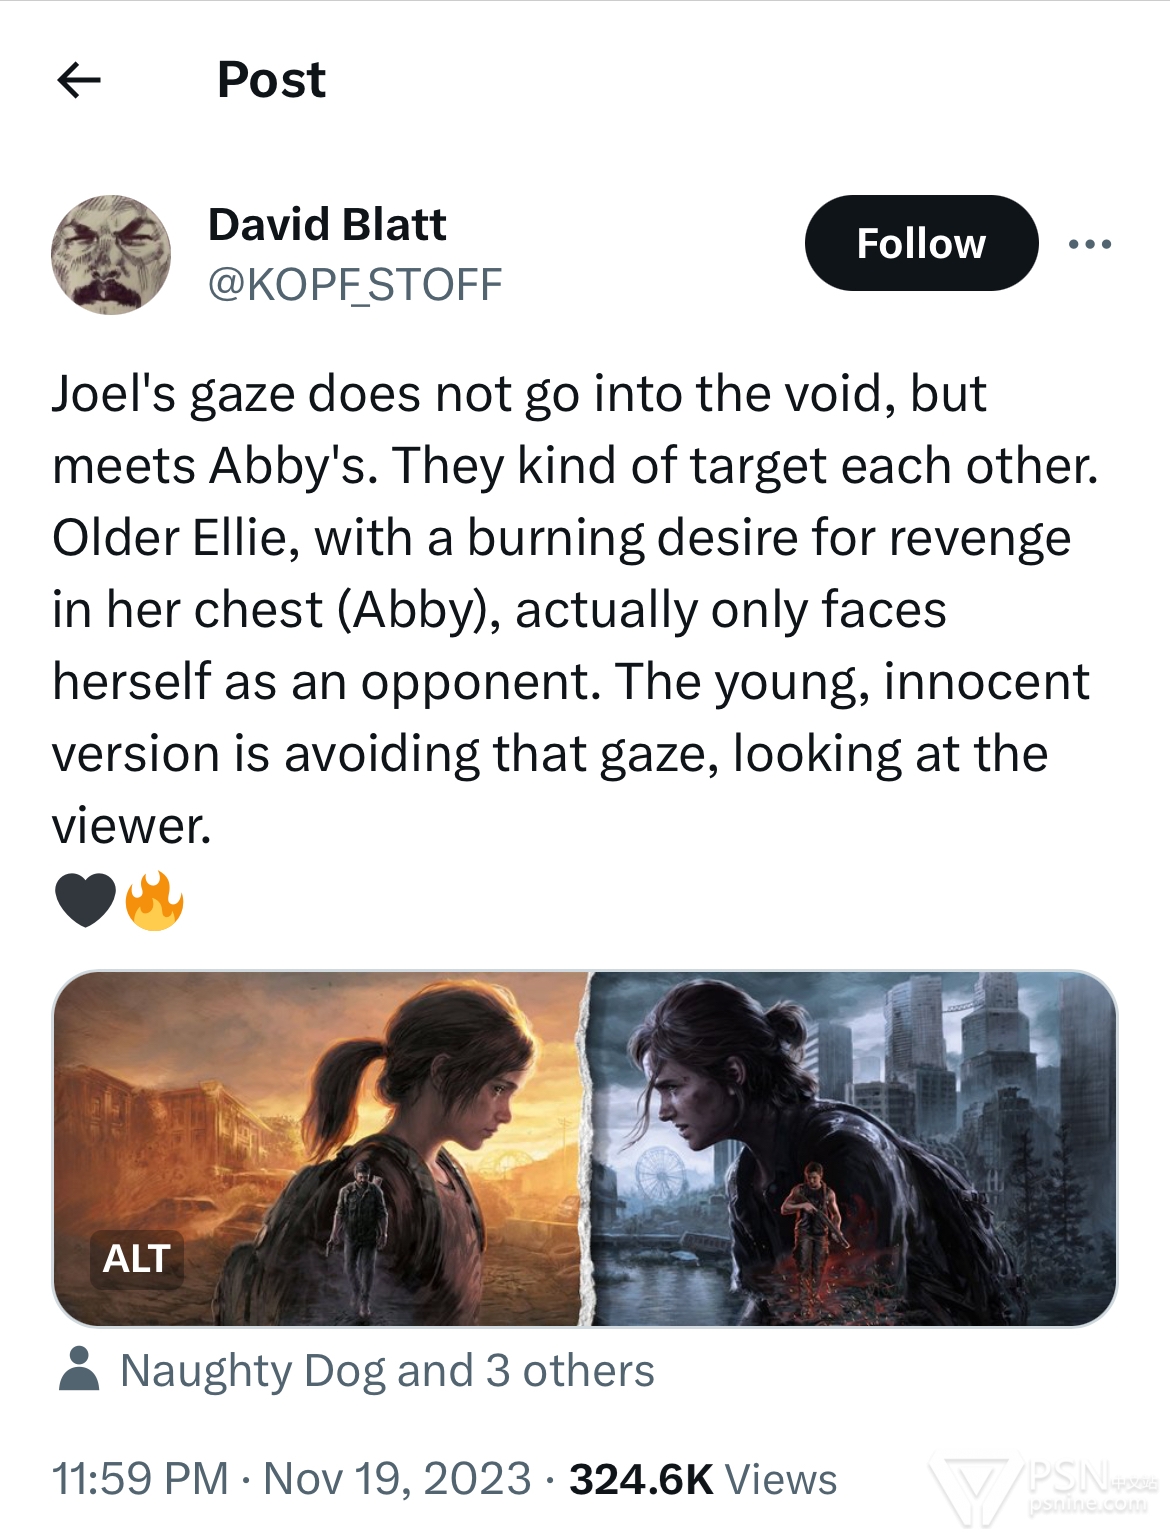
Task: Open the Last of Us Part II image
Action: [x=854, y=1148]
